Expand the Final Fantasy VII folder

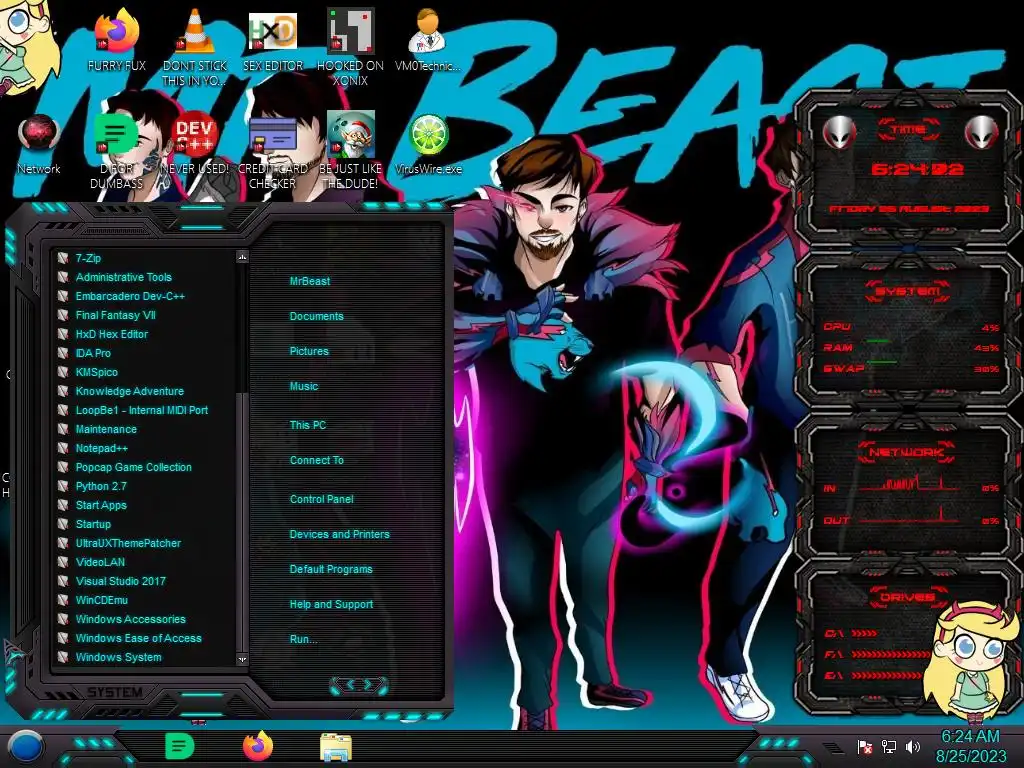pos(116,315)
